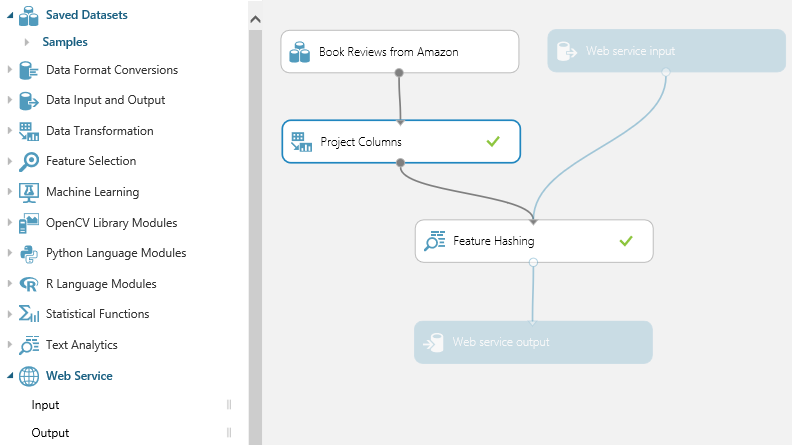Click the module palette vertical scrollbar
The width and height of the screenshot is (792, 445).
[x=256, y=237]
